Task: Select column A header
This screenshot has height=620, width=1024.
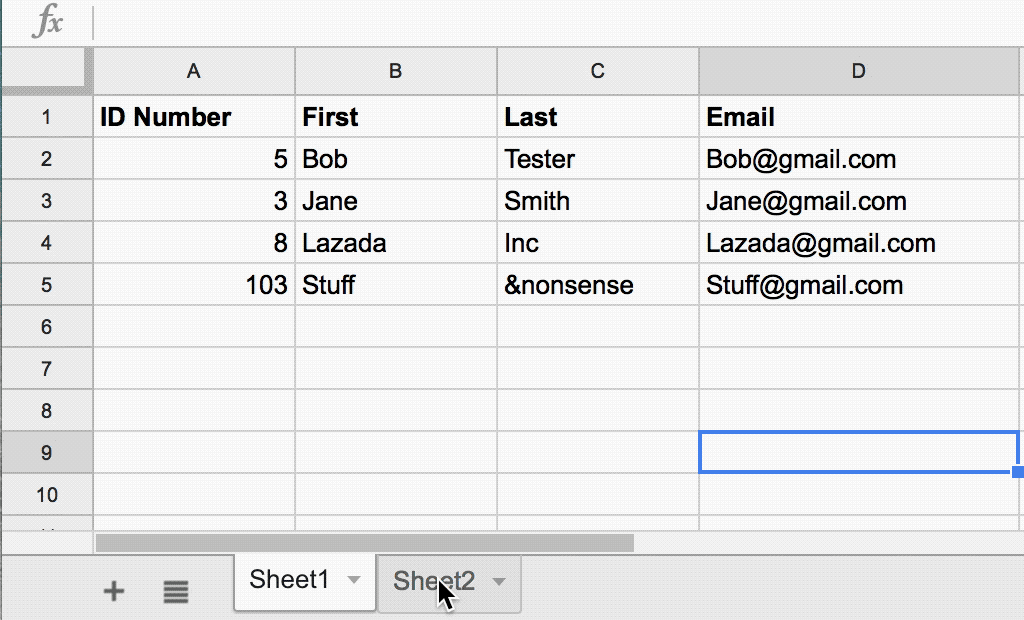Action: coord(193,71)
